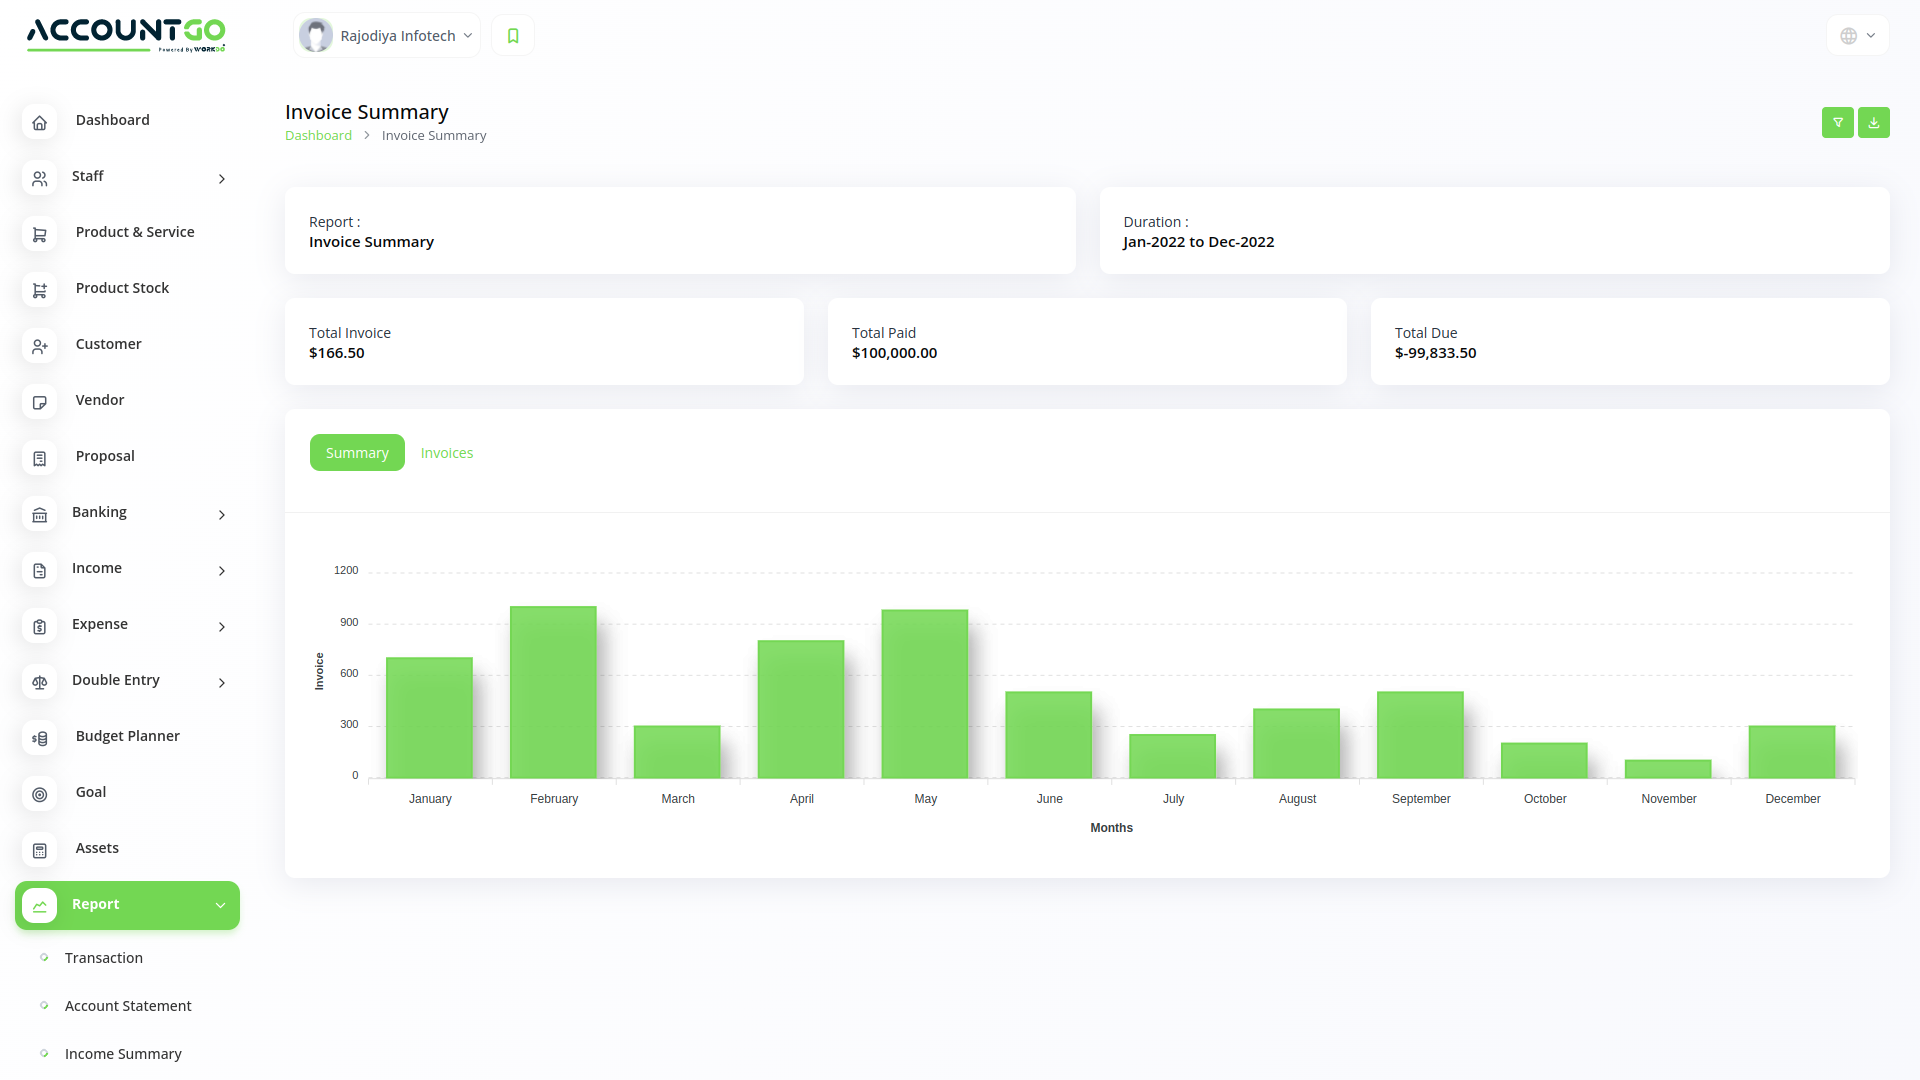
Task: Click the Dashboard home icon in sidebar
Action: click(x=40, y=122)
